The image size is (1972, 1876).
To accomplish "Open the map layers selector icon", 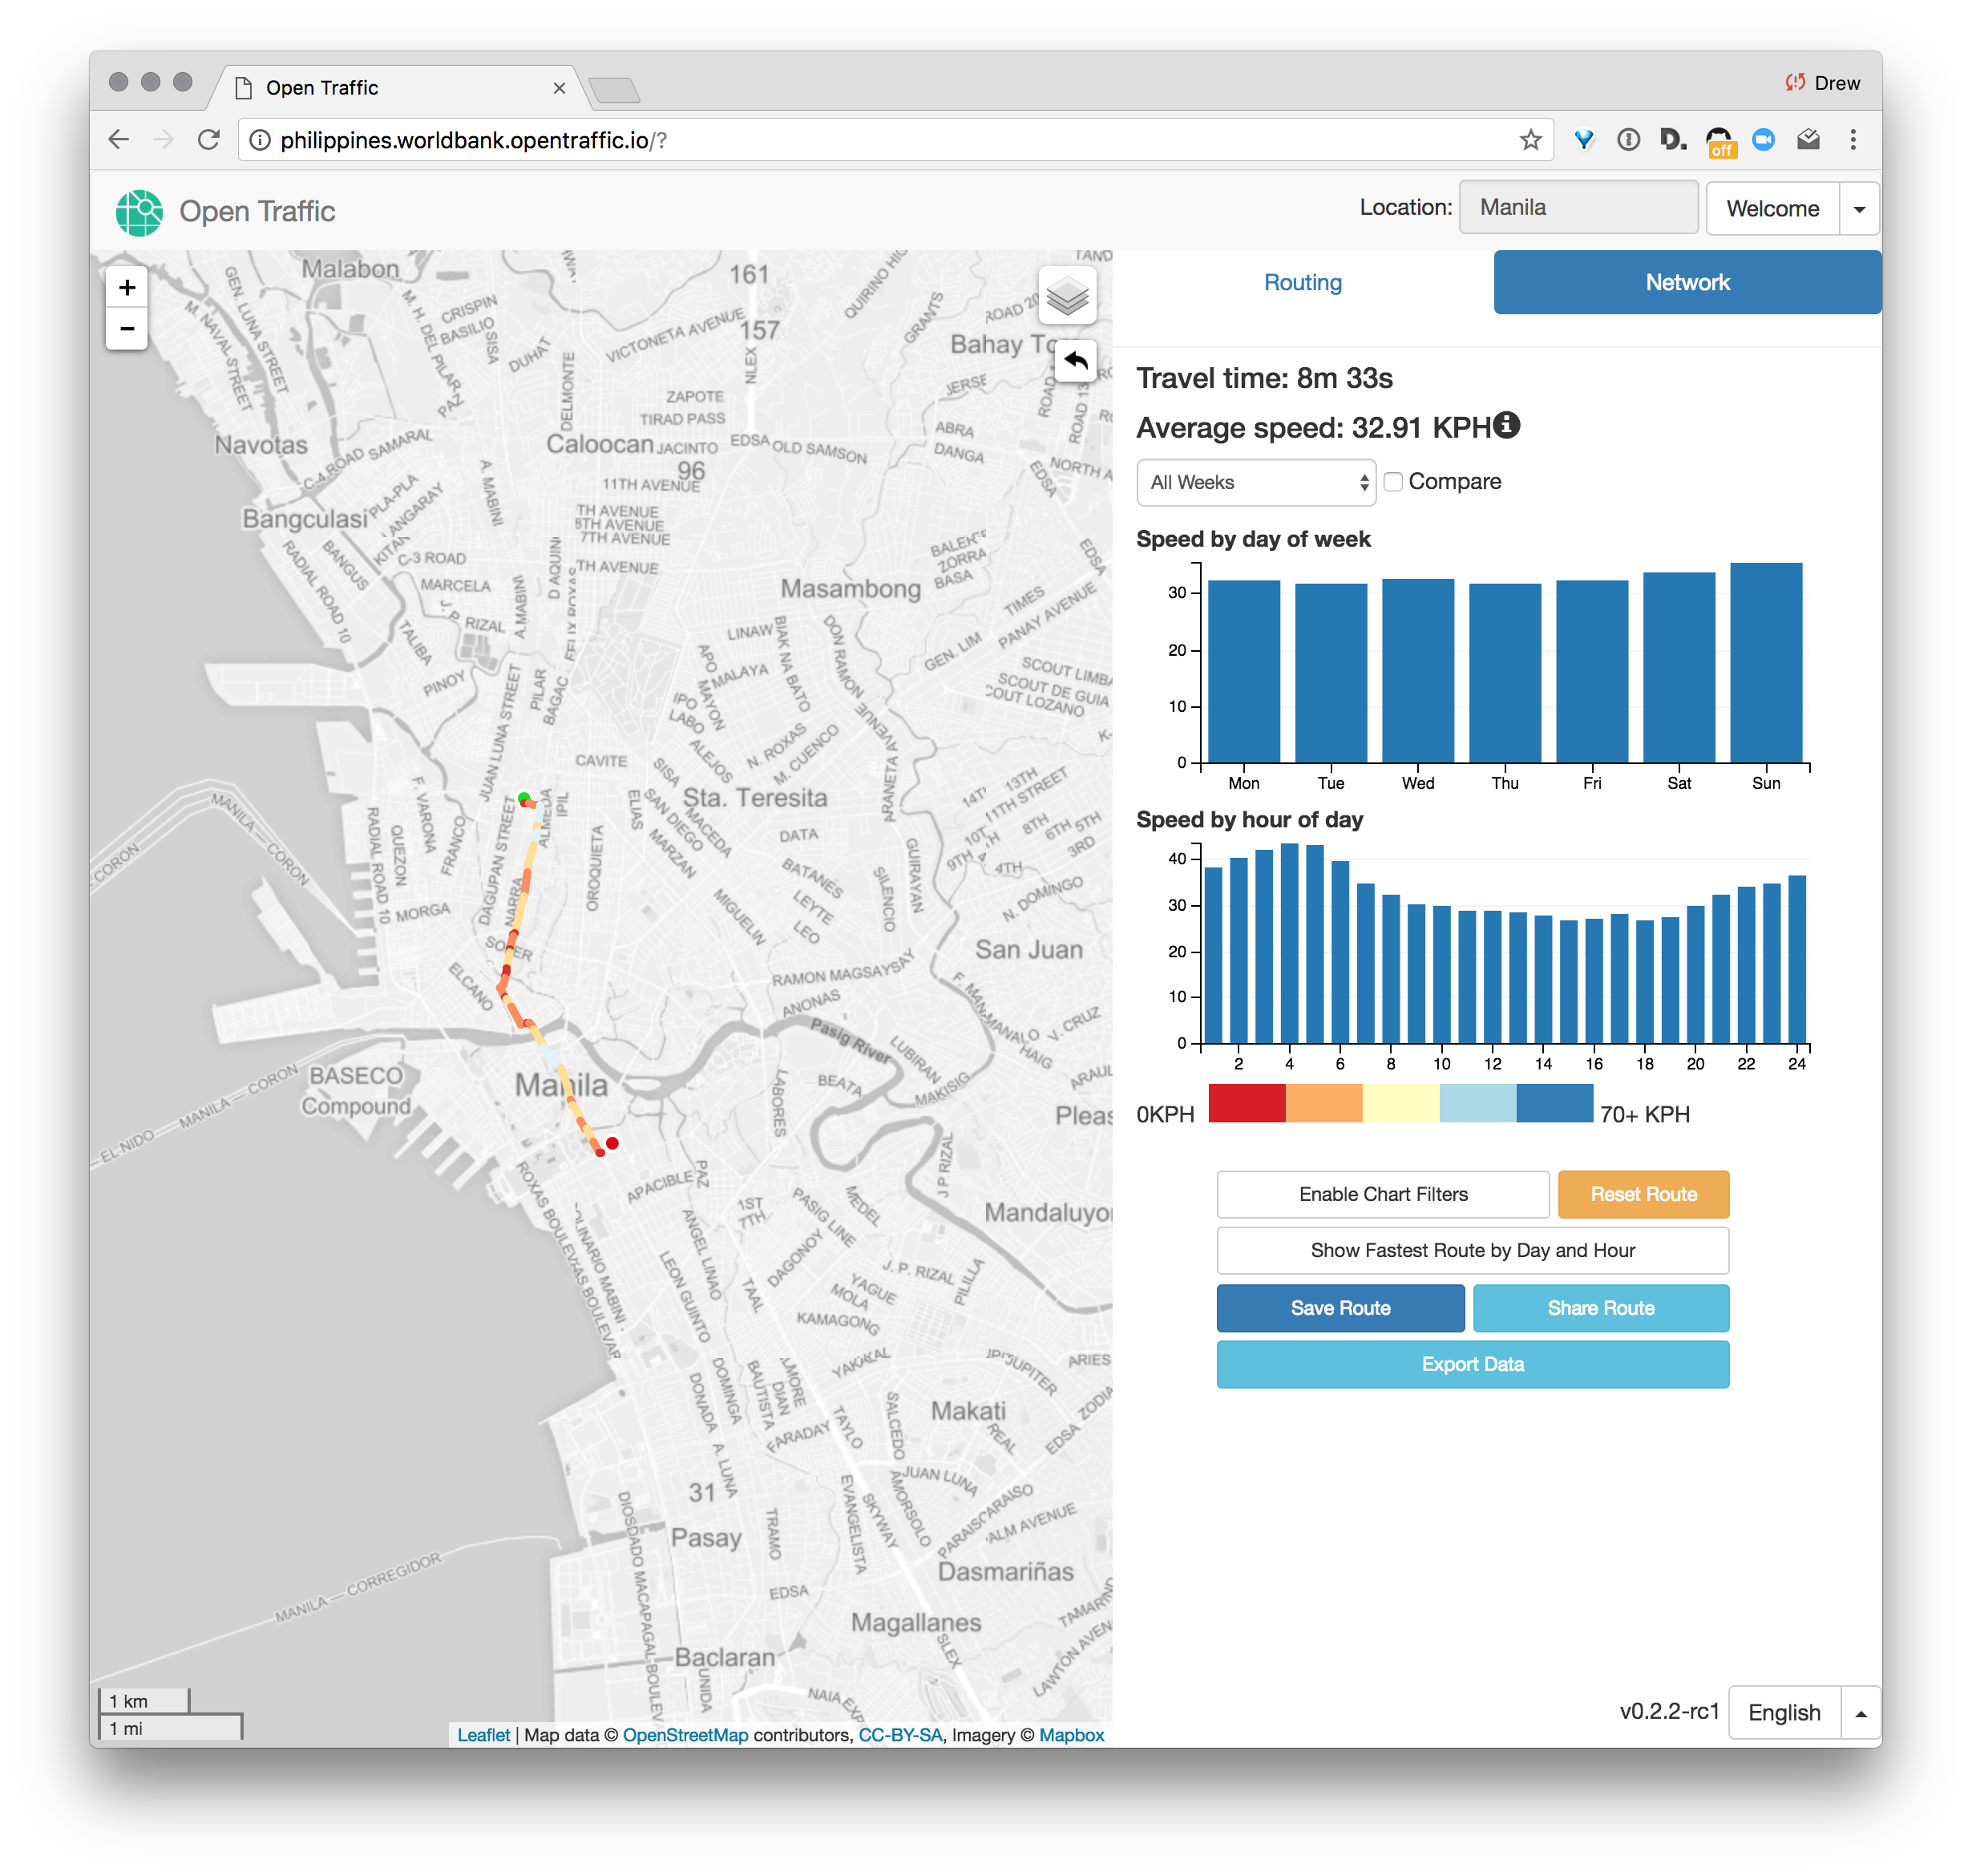I will coord(1068,295).
